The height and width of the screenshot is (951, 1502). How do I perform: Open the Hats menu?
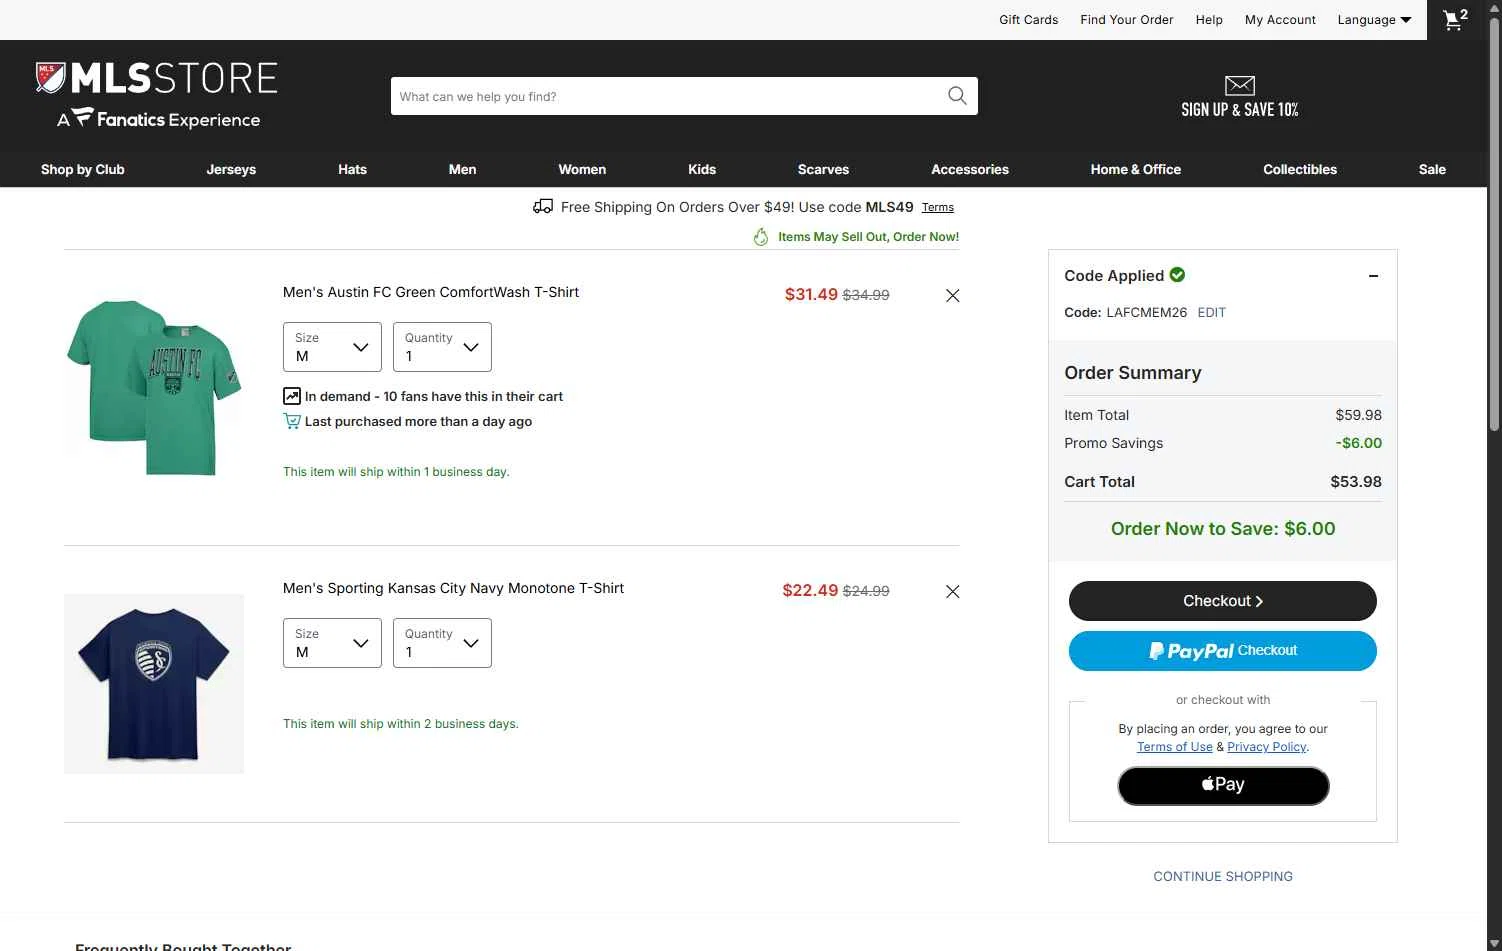352,169
